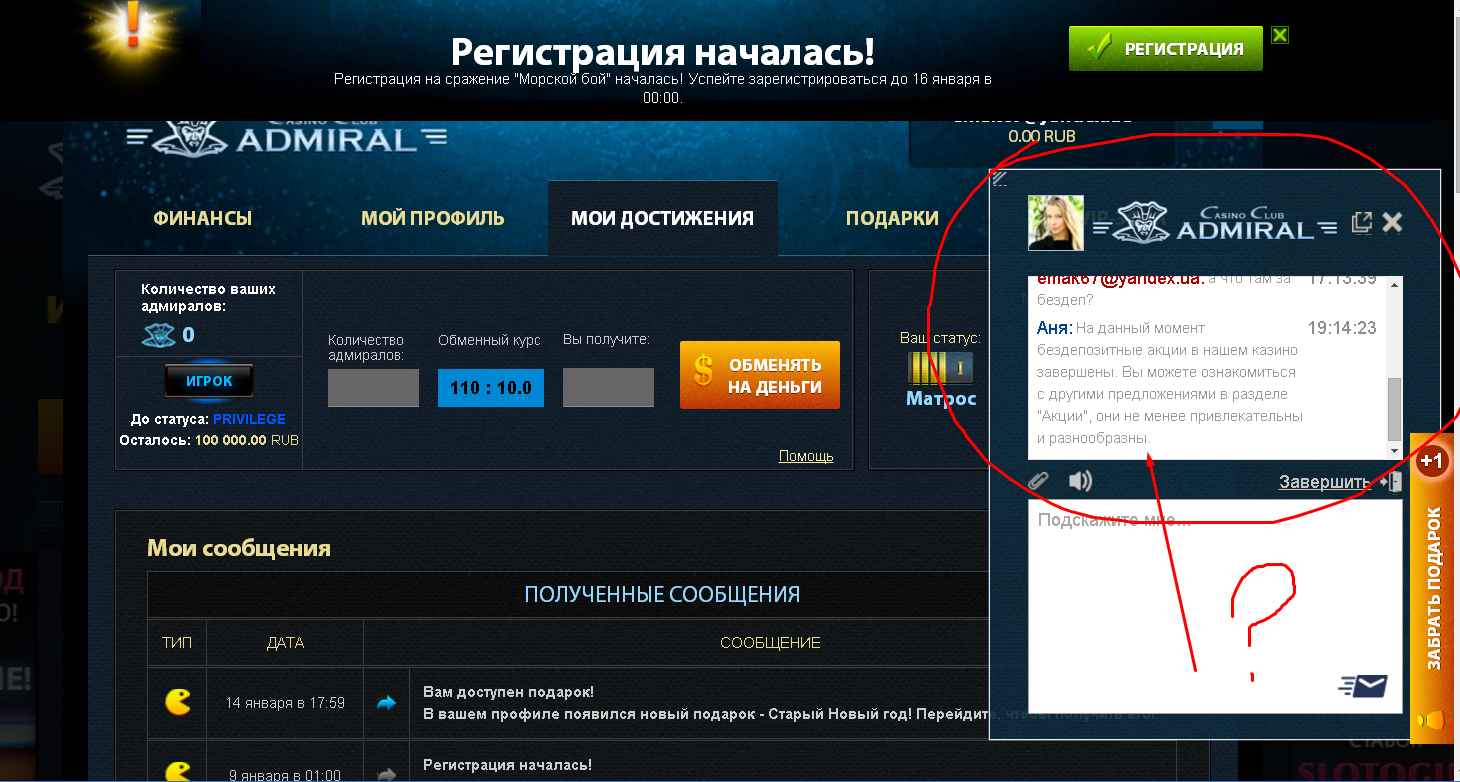Screen dimensions: 1460x782
Task: Click the Игрок status button
Action: pos(209,381)
